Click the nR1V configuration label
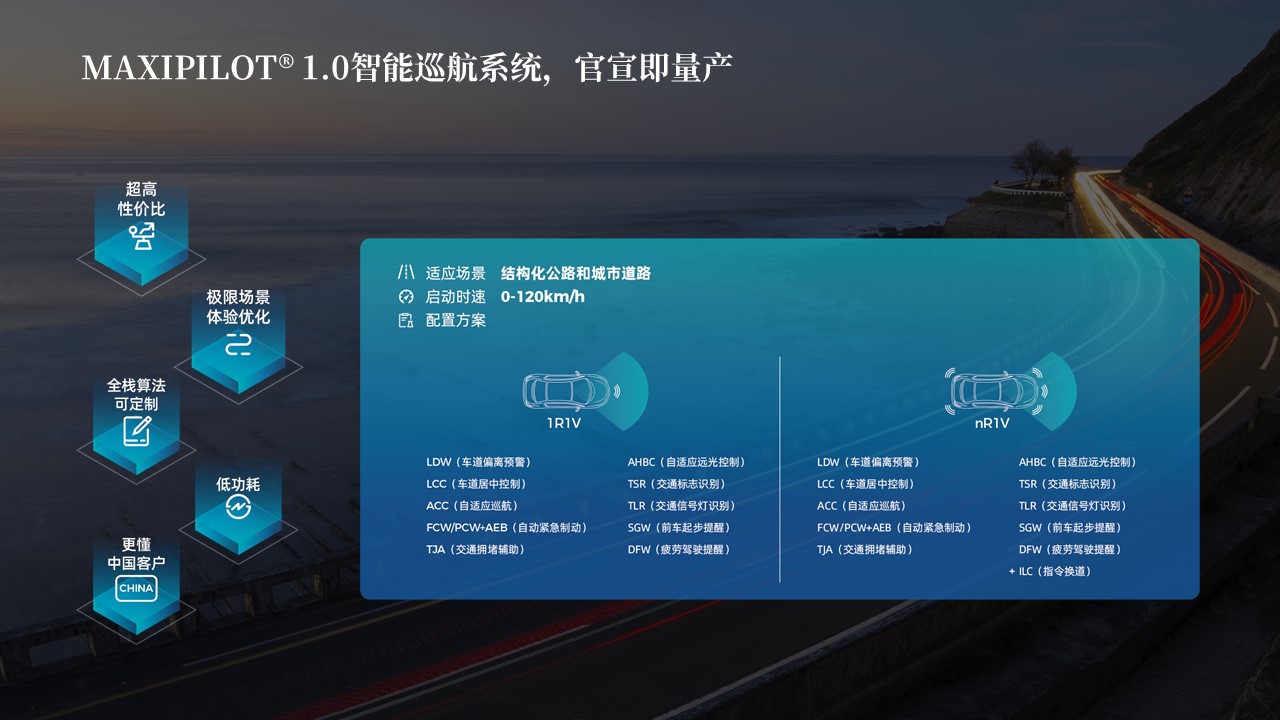Image resolution: width=1280 pixels, height=720 pixels. pyautogui.click(x=992, y=423)
